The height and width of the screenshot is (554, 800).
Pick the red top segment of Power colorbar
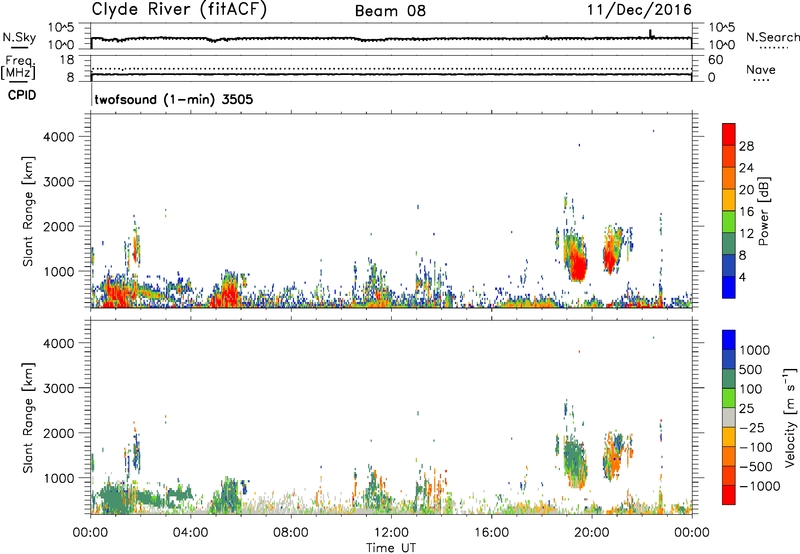[x=729, y=134]
